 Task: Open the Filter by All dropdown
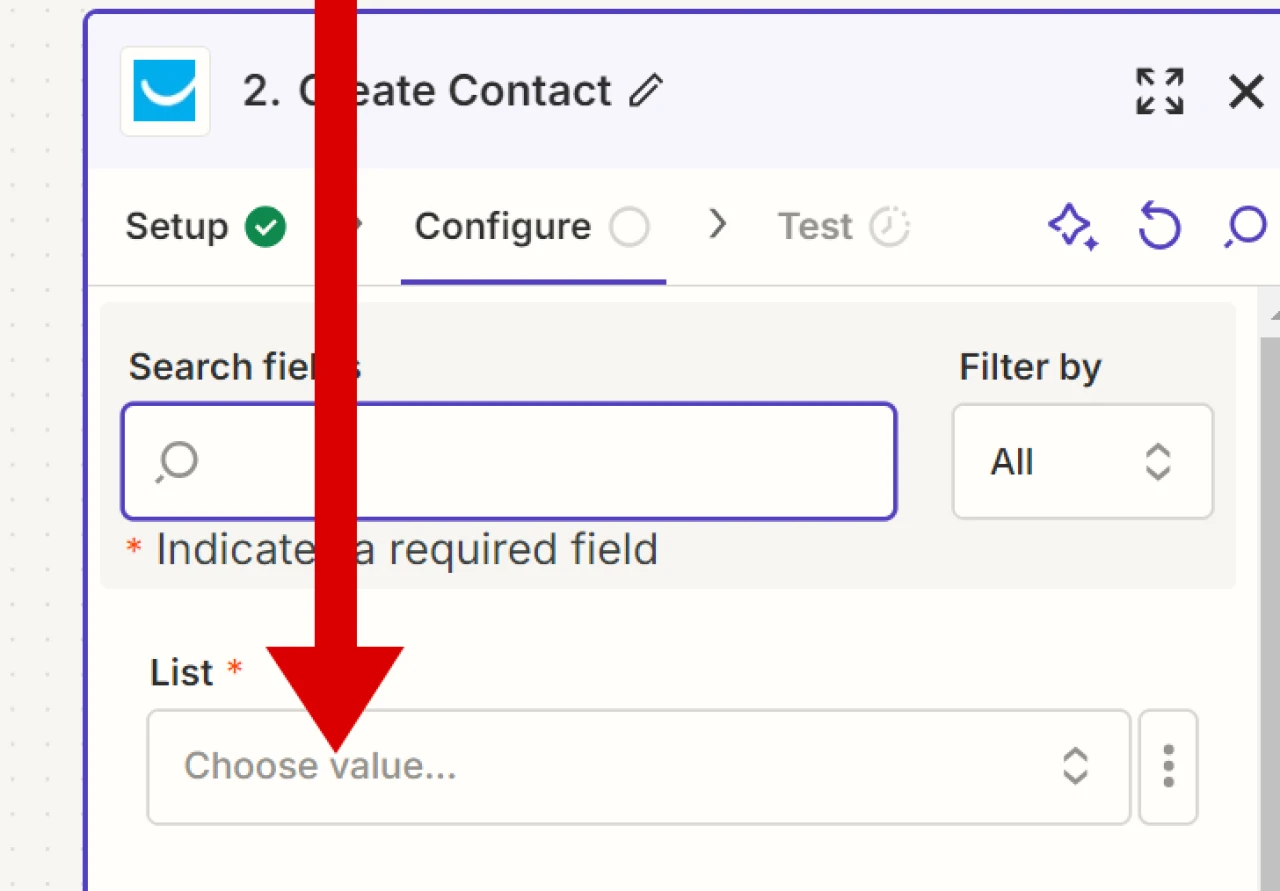1083,462
